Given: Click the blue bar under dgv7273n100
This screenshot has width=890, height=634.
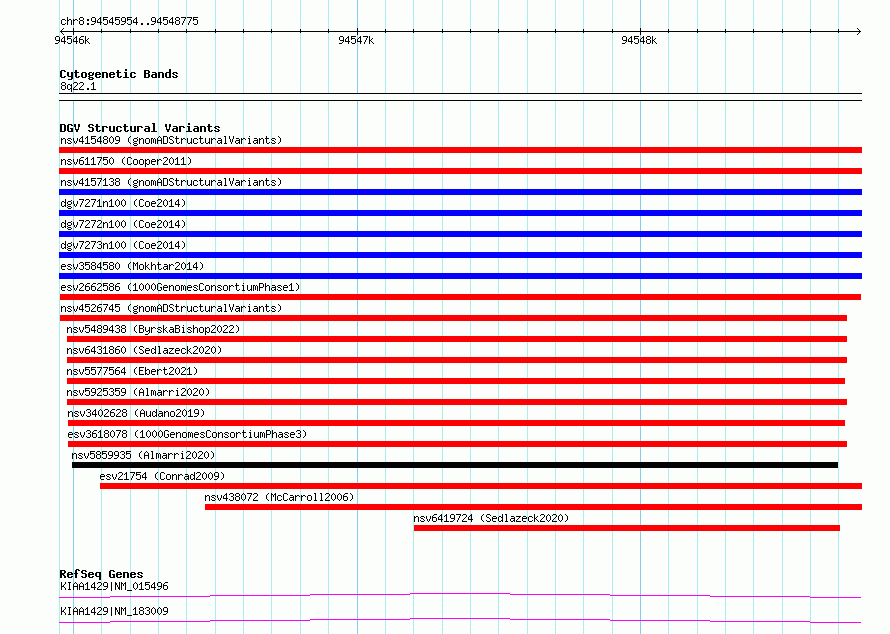Looking at the screenshot, I should point(460,255).
